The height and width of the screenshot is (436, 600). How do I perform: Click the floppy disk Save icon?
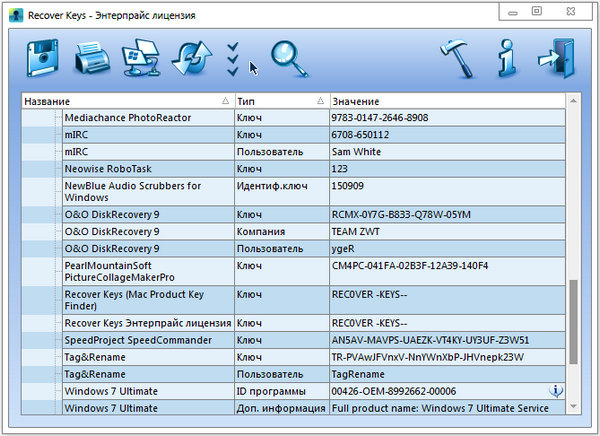[x=45, y=59]
